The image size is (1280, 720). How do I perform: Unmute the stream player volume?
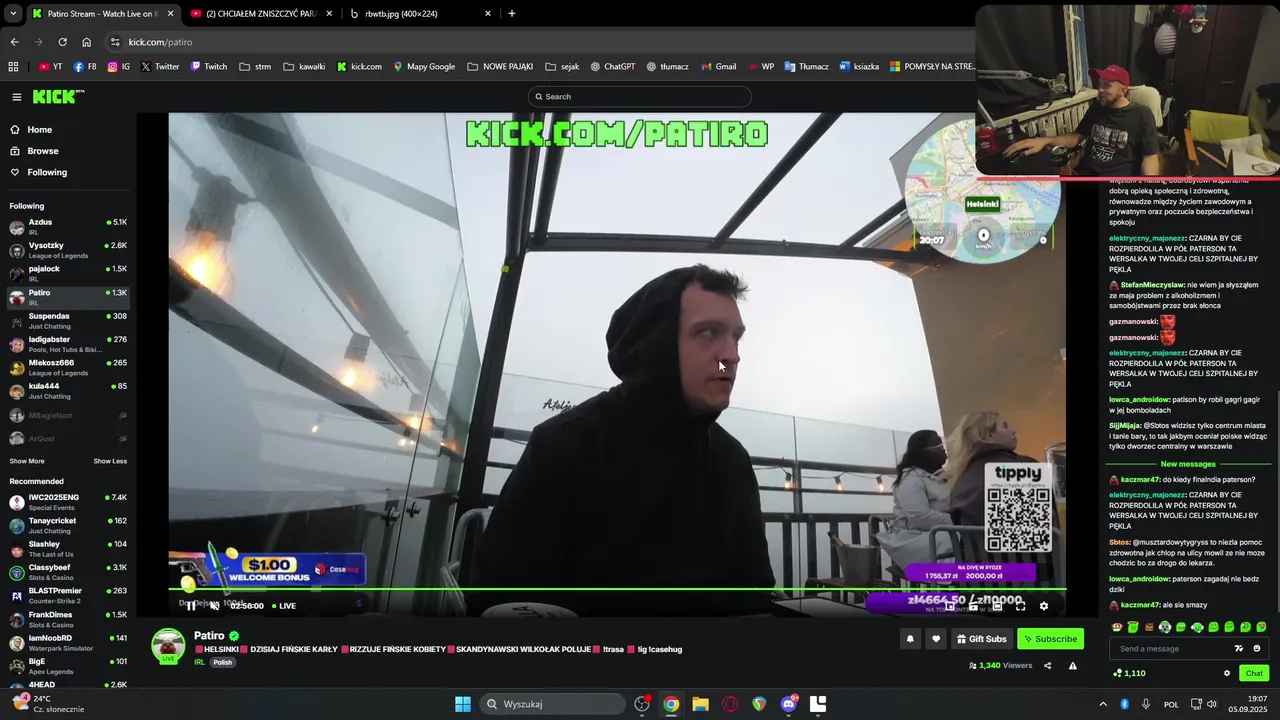click(x=214, y=606)
